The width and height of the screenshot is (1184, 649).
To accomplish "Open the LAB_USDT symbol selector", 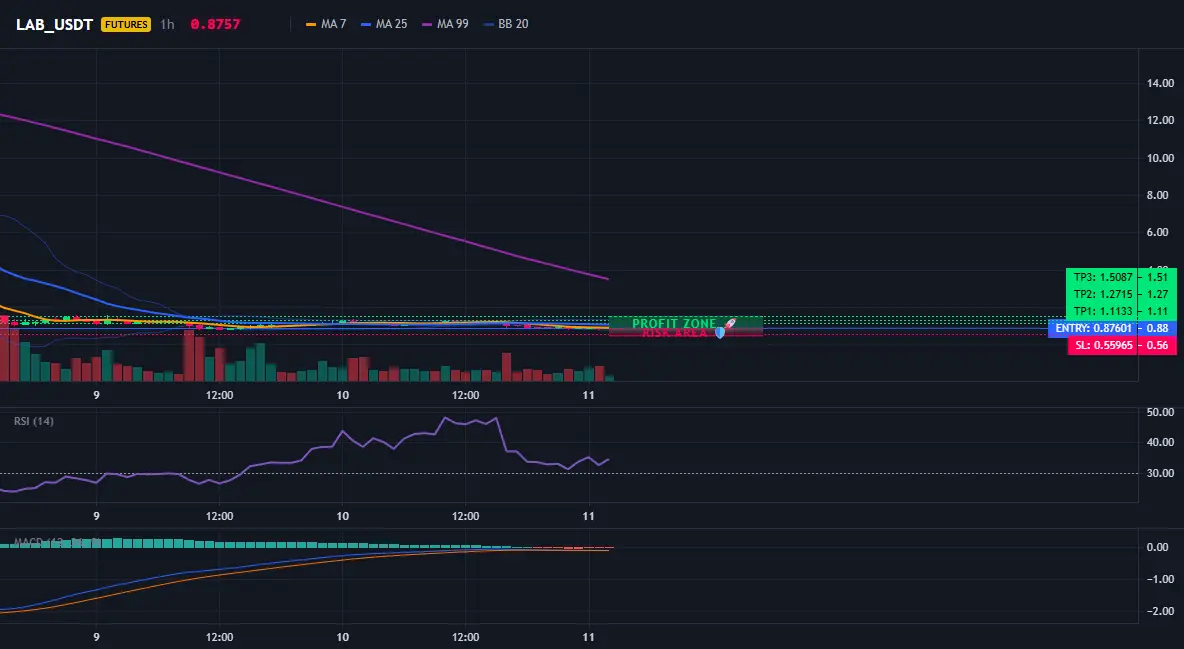I will coord(54,24).
